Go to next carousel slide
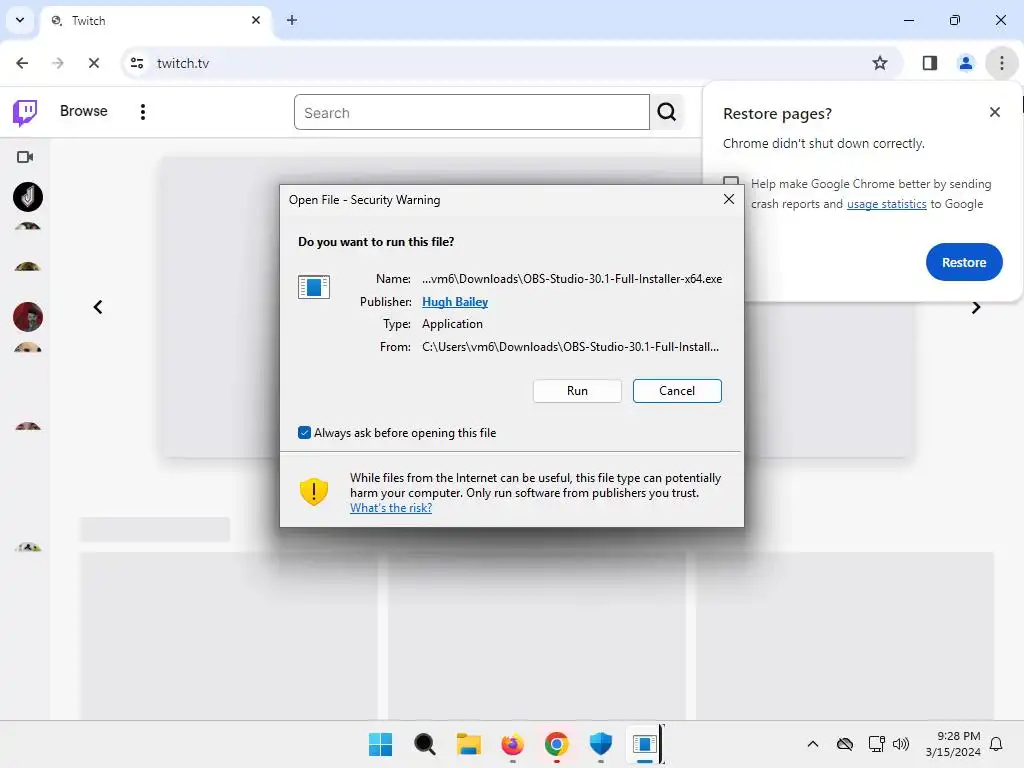The width and height of the screenshot is (1024, 768). [976, 308]
